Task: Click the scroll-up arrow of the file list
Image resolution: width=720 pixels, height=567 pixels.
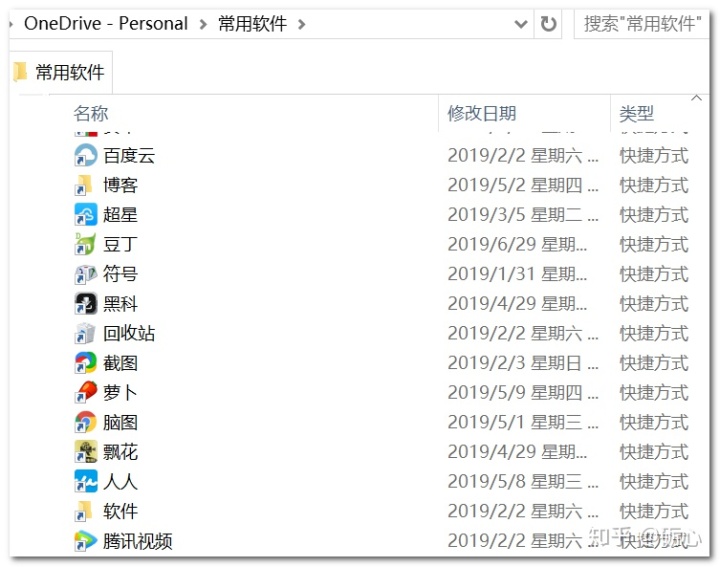Action: point(696,98)
